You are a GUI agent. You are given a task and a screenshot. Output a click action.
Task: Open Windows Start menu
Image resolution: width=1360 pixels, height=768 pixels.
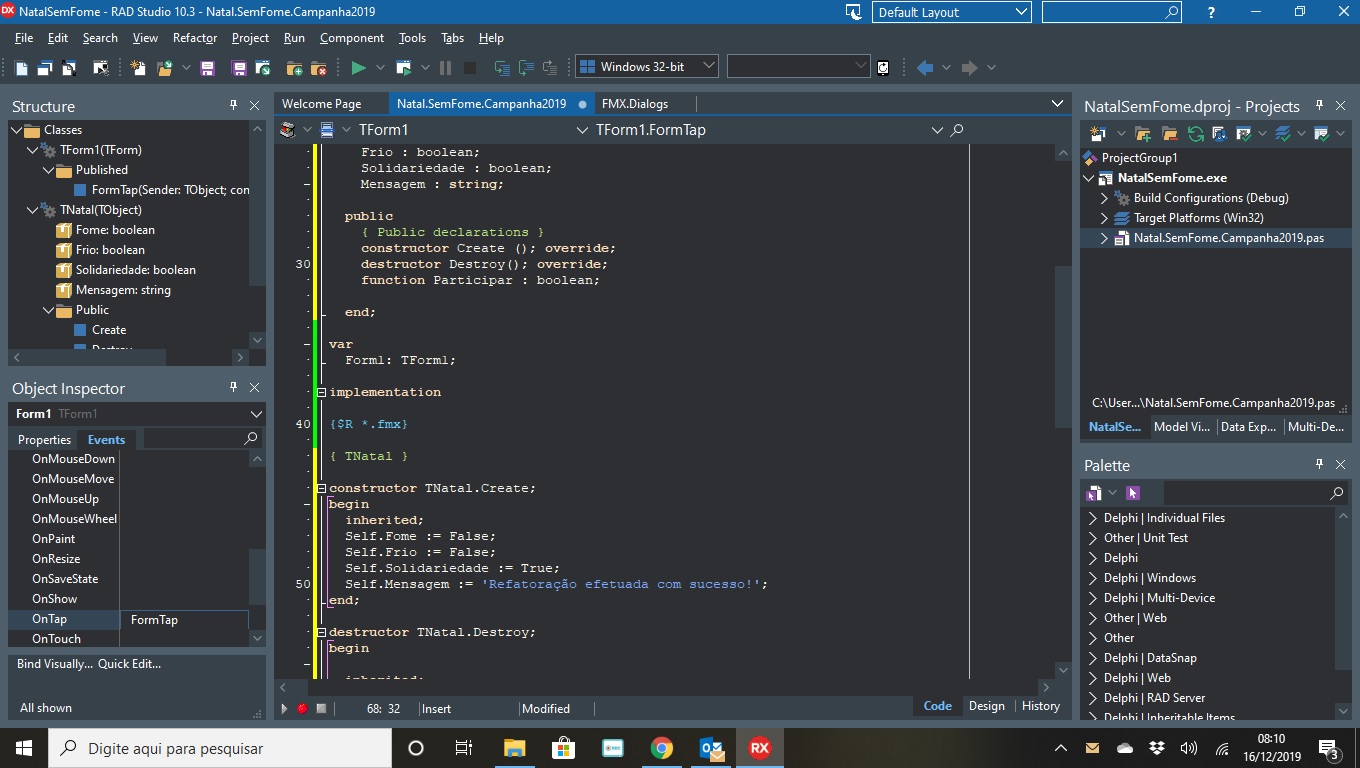[23, 747]
